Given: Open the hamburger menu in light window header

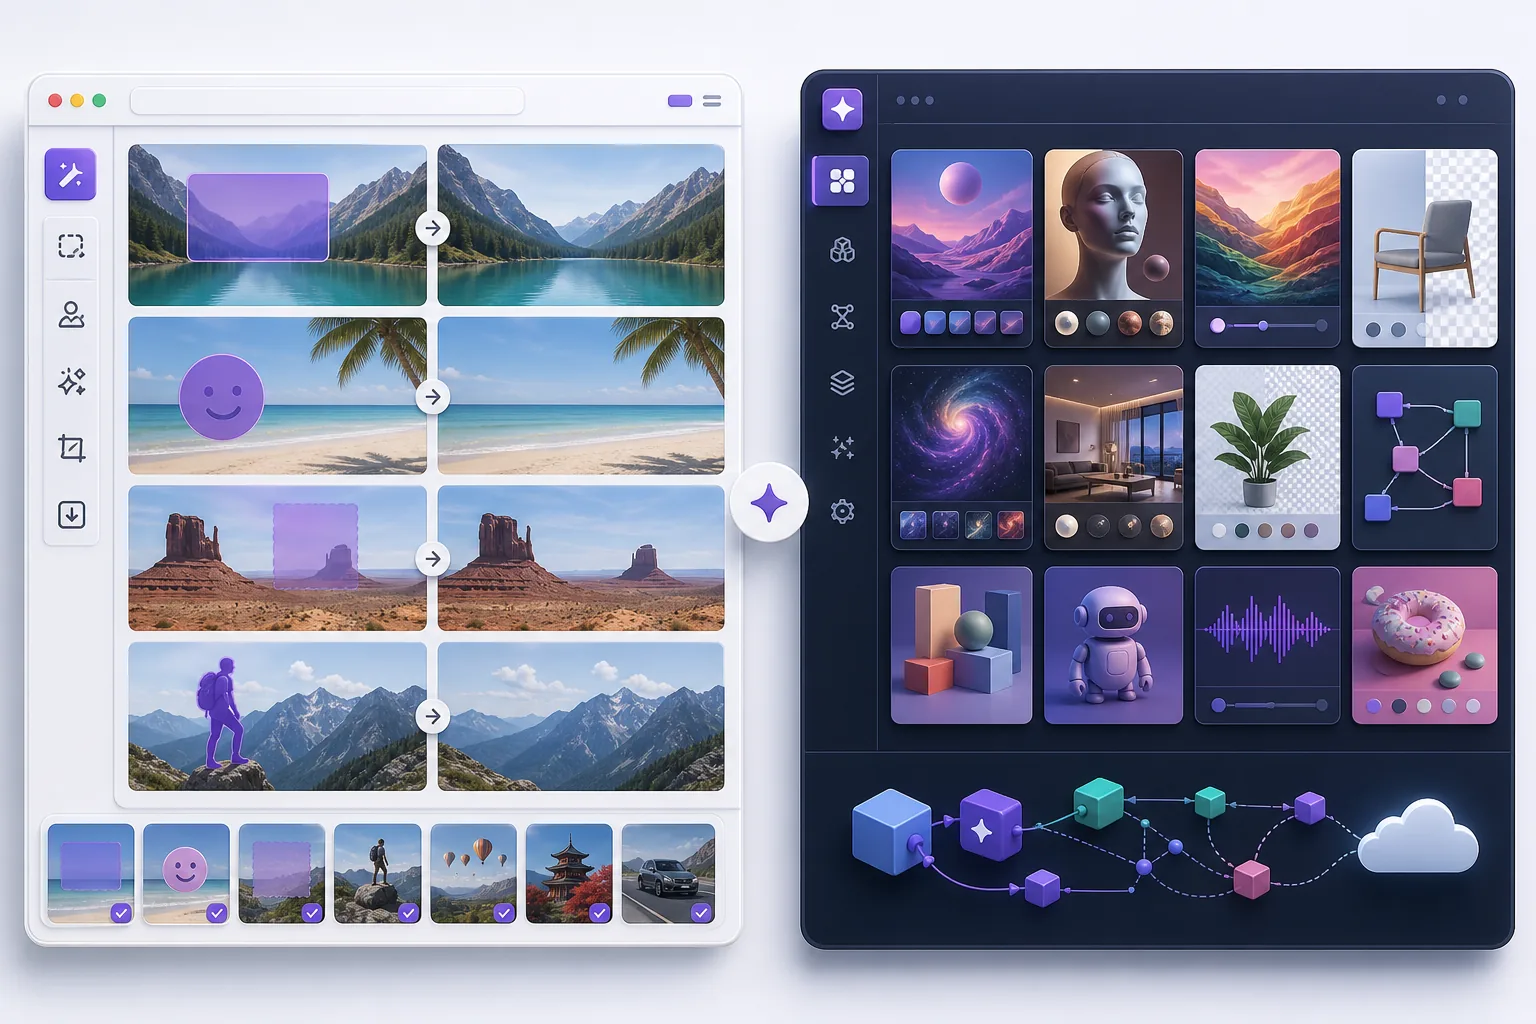Looking at the screenshot, I should point(712,101).
